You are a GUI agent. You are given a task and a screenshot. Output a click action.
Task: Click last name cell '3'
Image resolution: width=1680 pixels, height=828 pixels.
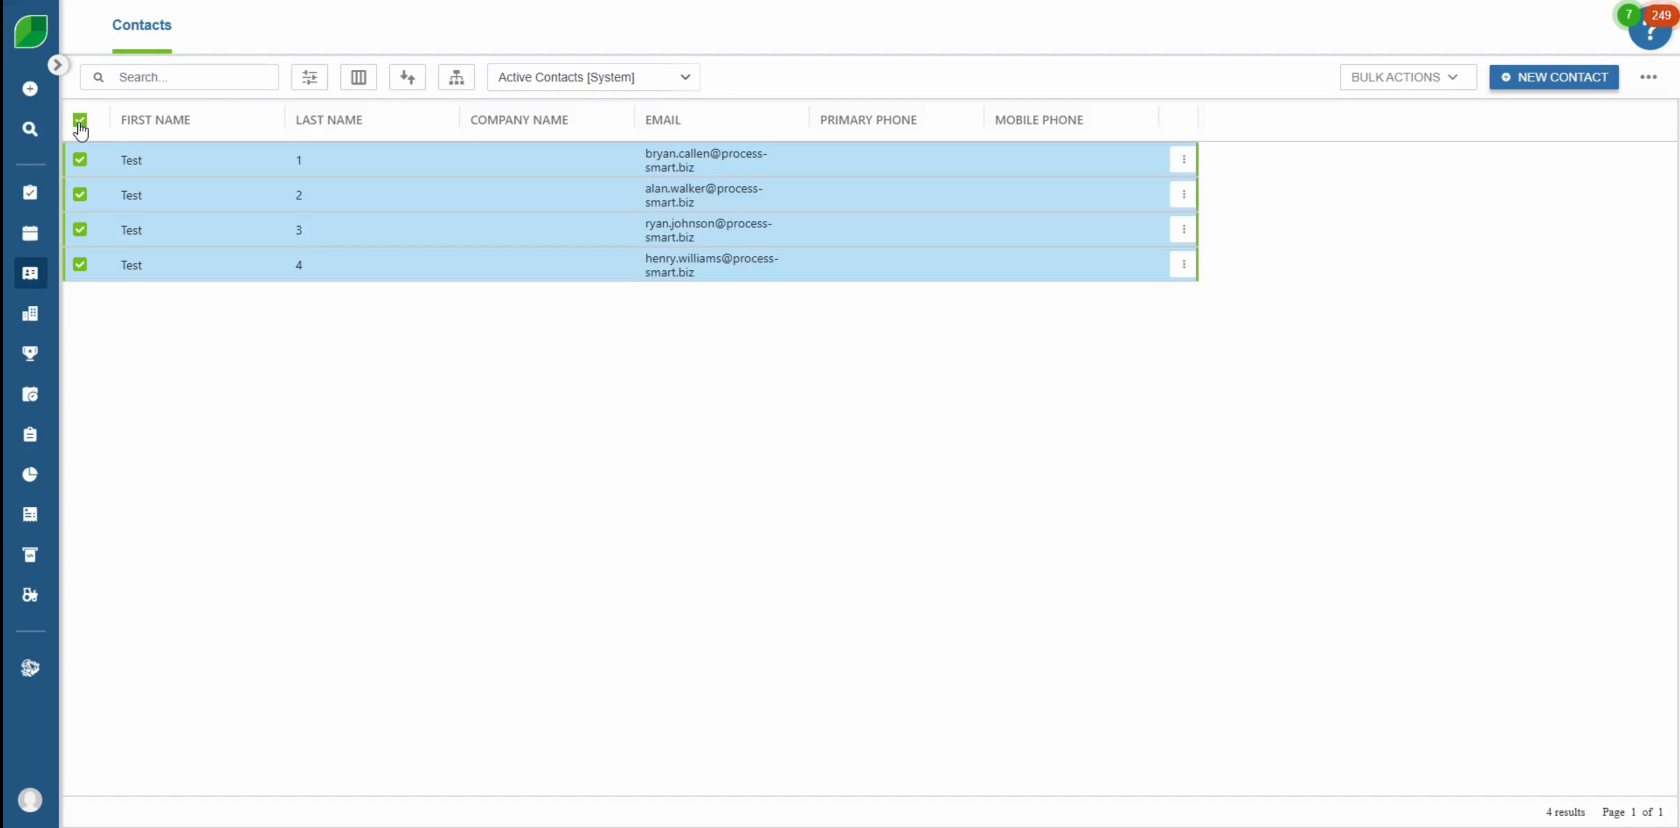(299, 230)
